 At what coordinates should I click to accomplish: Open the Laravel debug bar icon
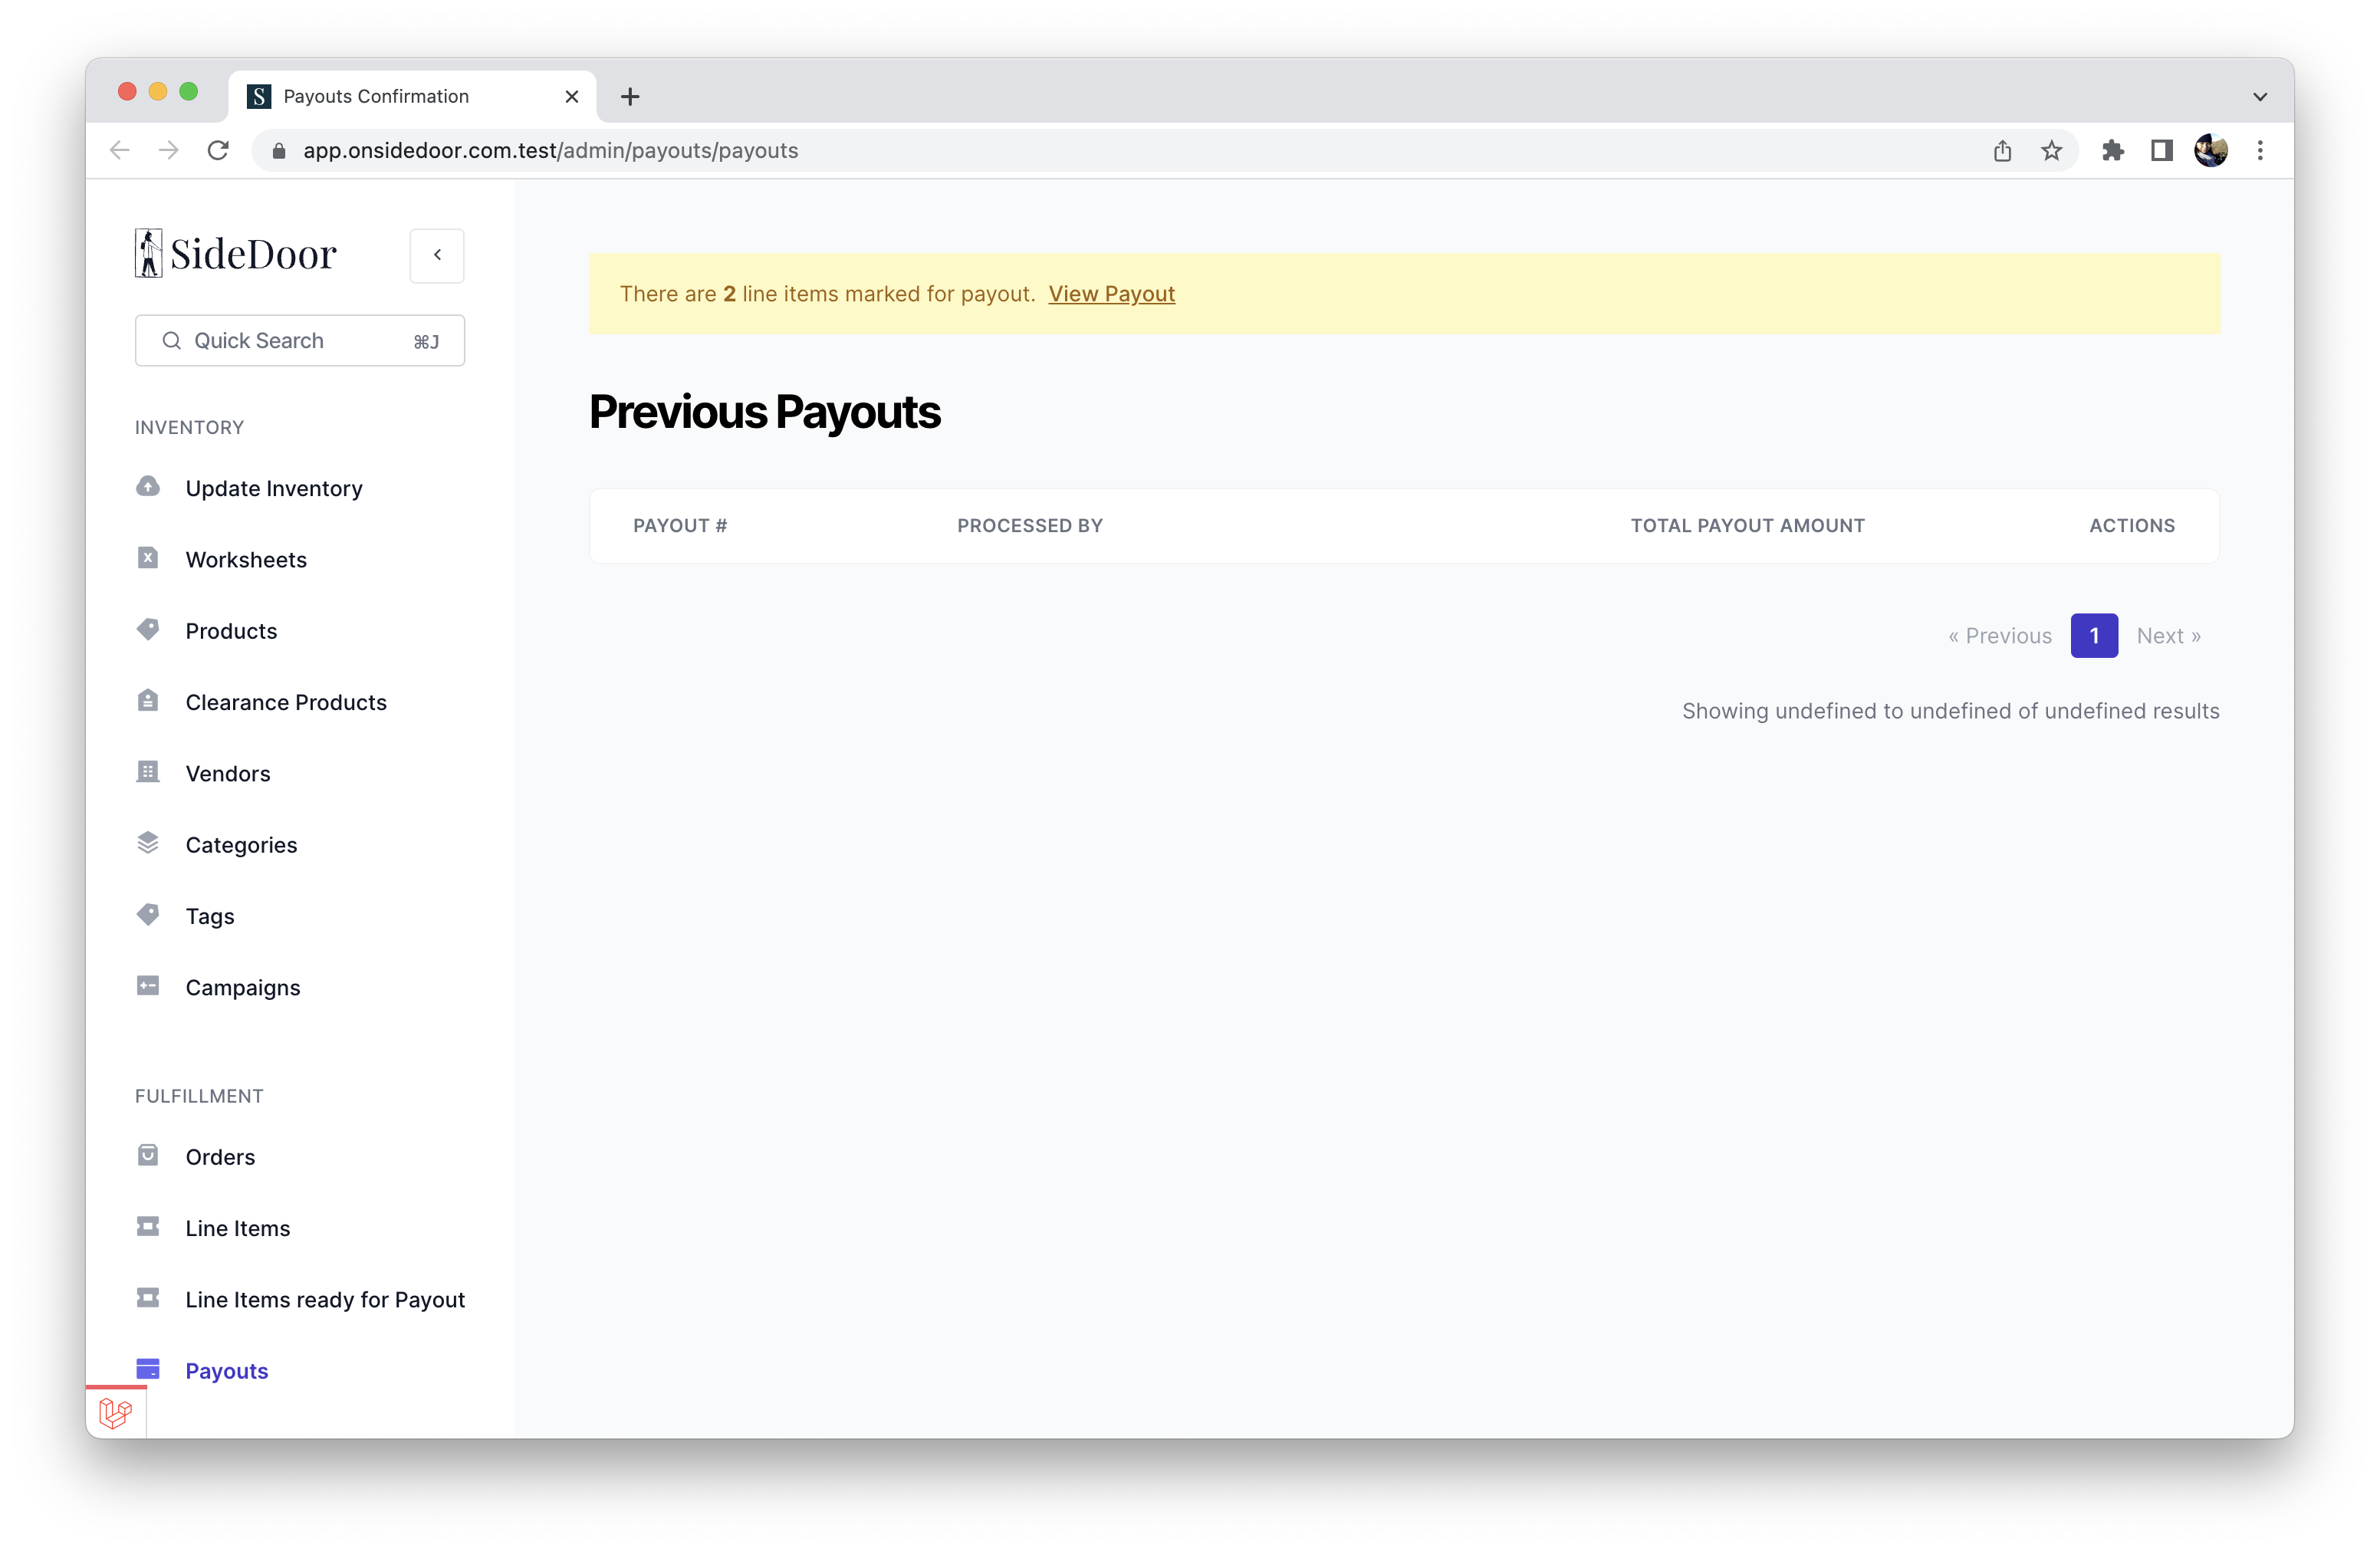116,1413
